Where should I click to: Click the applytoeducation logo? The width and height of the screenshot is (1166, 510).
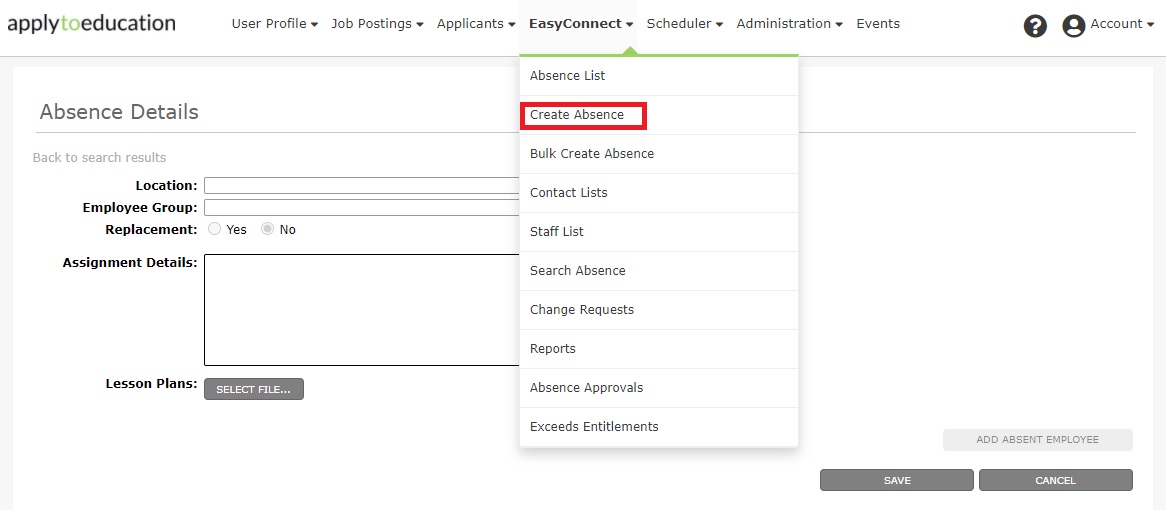[x=91, y=23]
